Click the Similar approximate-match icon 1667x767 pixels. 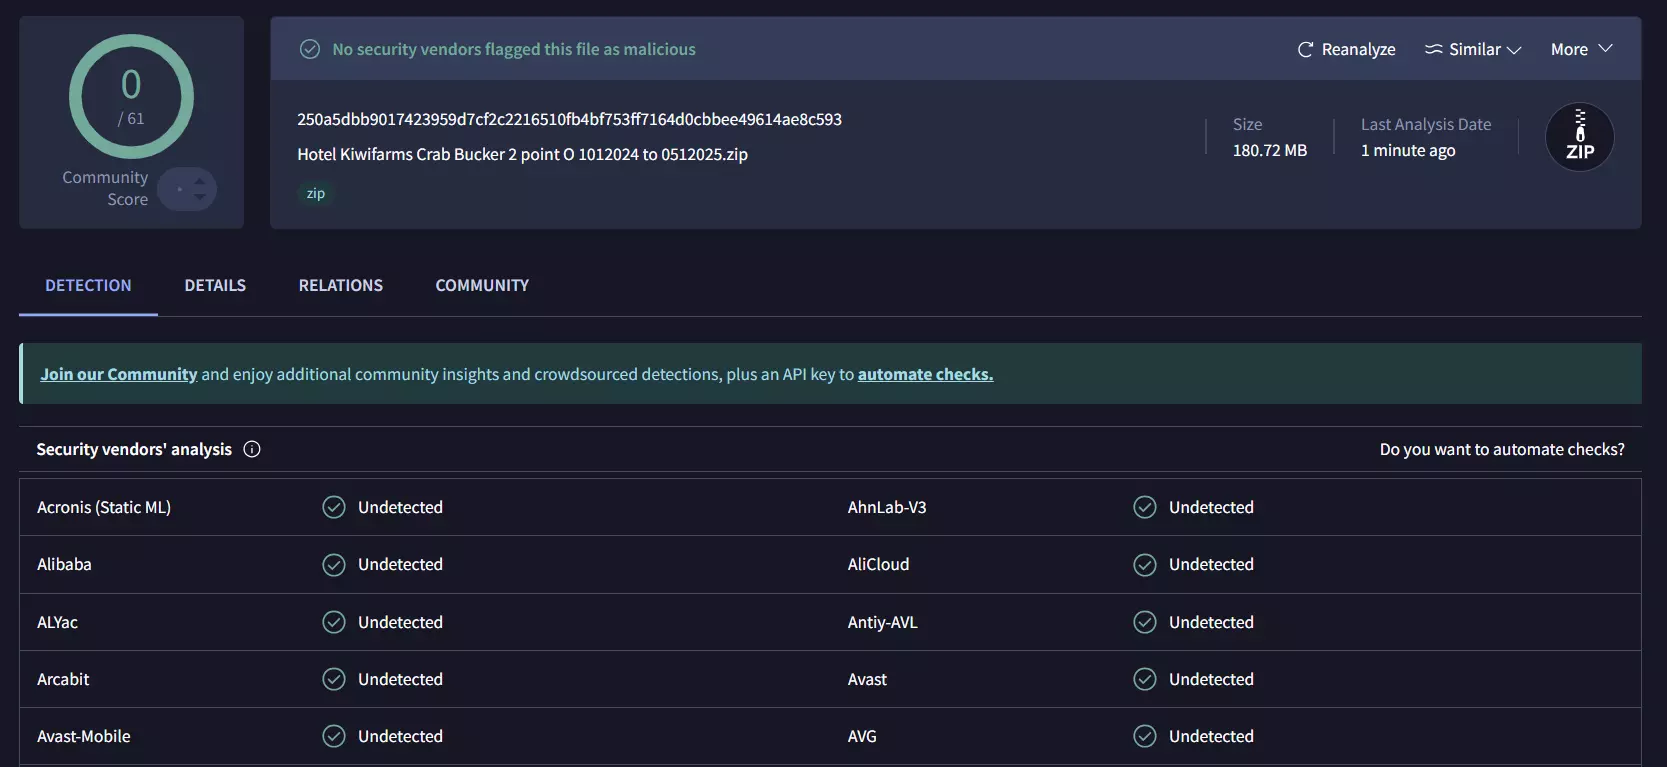pos(1433,49)
